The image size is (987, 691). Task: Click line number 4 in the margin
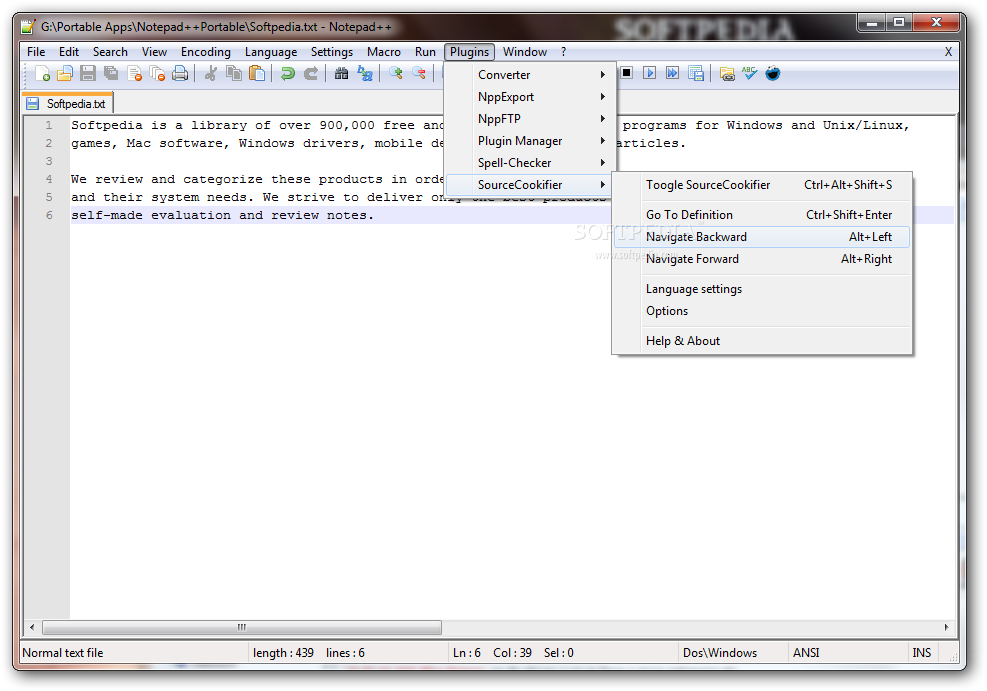click(49, 179)
